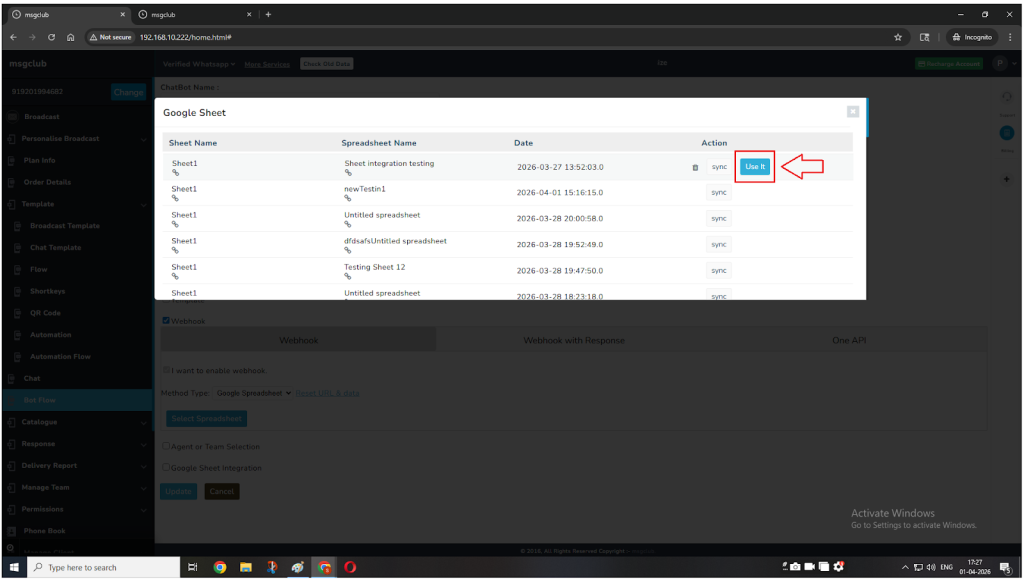Check Agent or Team Selection checkbox

click(x=166, y=447)
